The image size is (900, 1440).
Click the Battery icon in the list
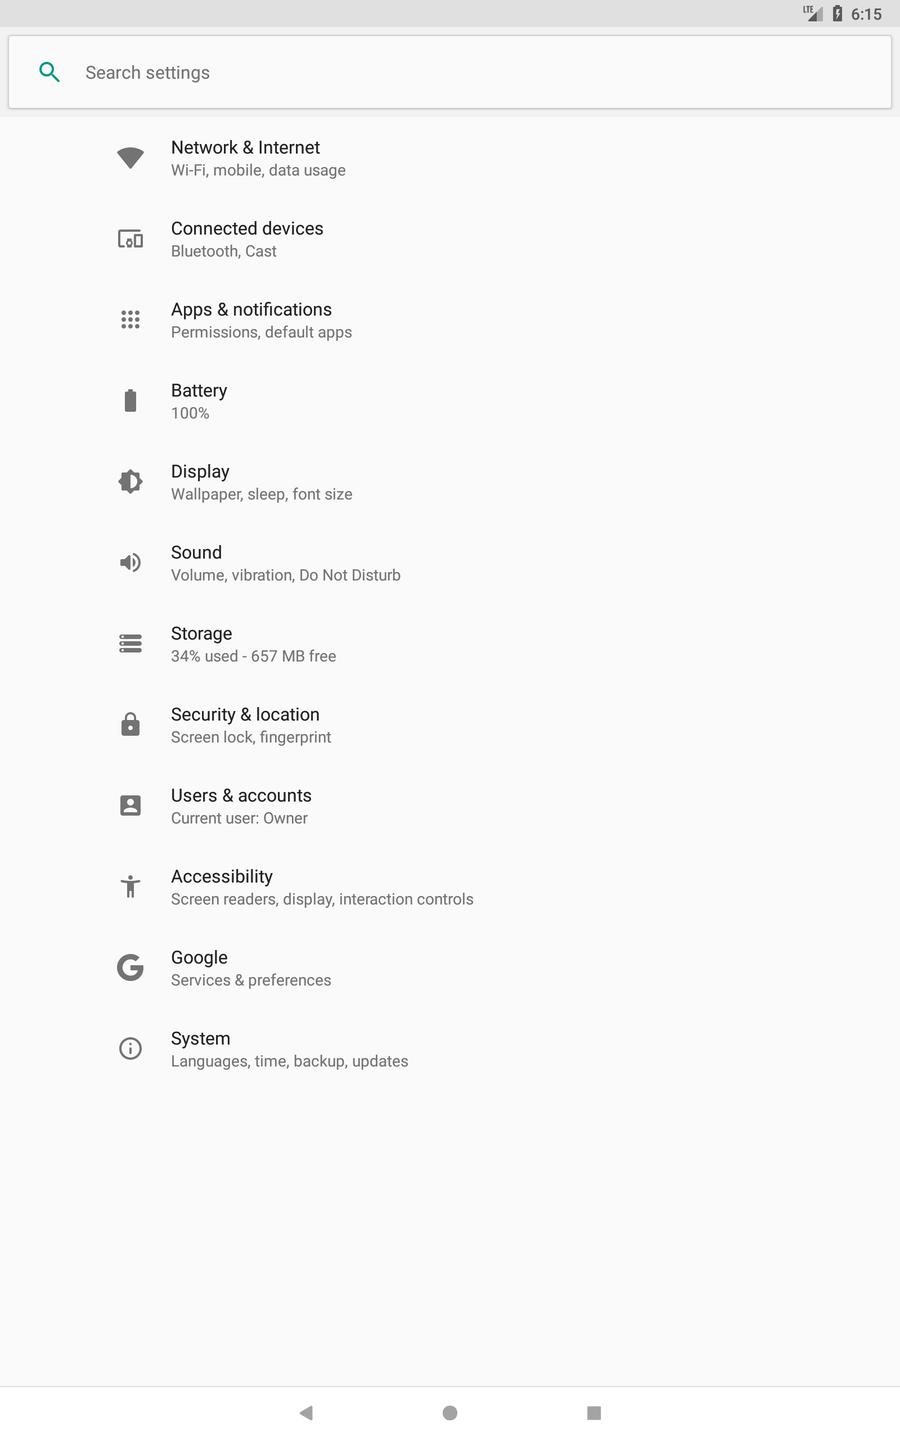pyautogui.click(x=130, y=400)
